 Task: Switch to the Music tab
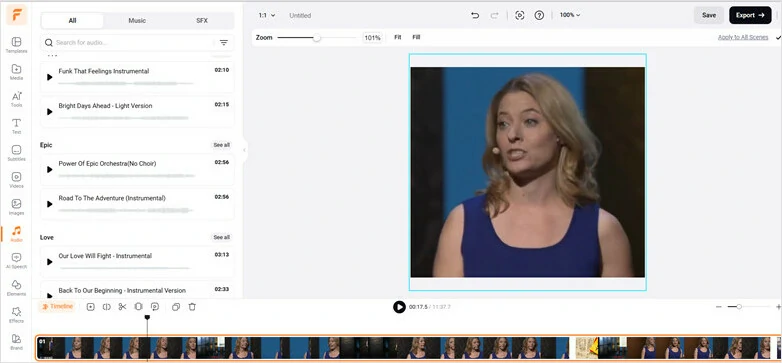click(x=137, y=21)
